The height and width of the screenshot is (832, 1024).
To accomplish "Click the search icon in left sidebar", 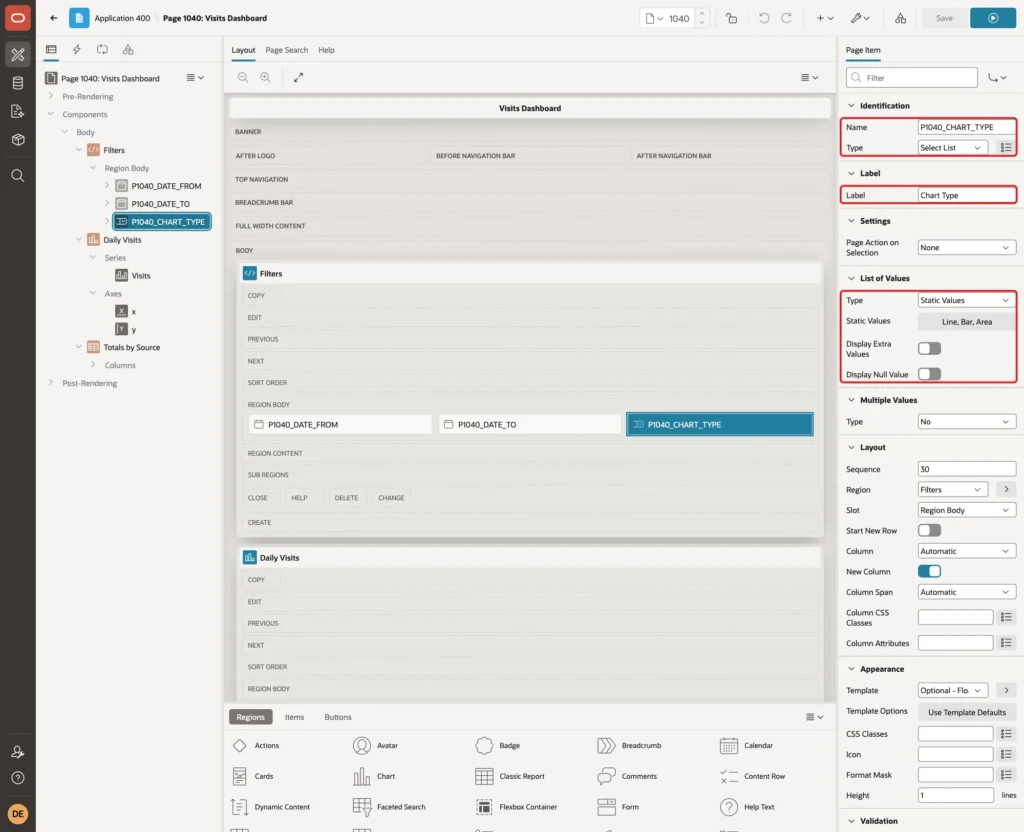I will point(18,176).
